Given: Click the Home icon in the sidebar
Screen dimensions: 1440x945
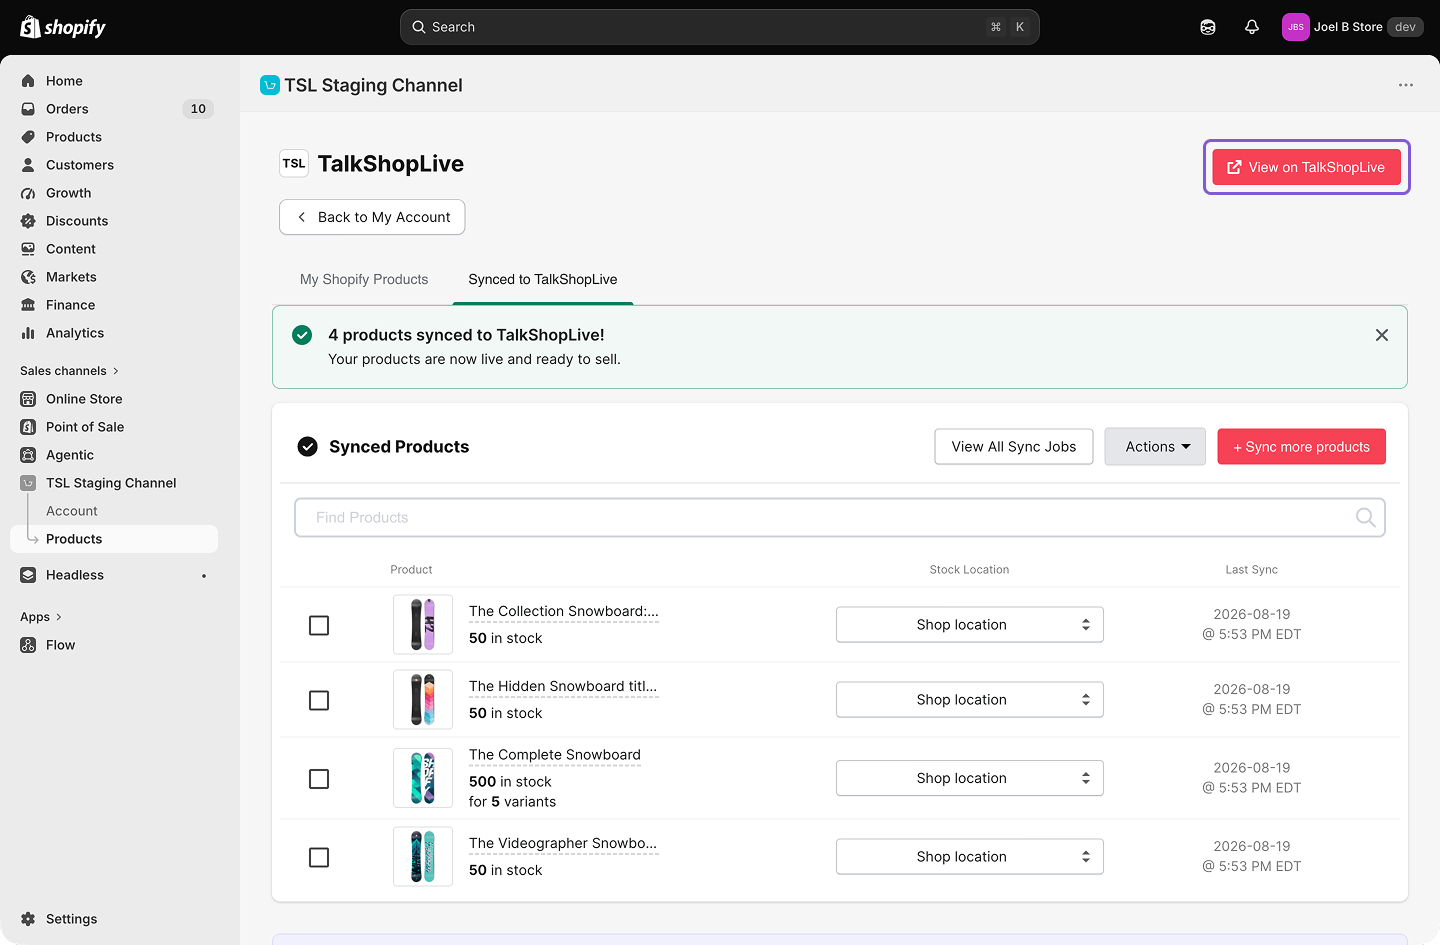Looking at the screenshot, I should click(28, 81).
